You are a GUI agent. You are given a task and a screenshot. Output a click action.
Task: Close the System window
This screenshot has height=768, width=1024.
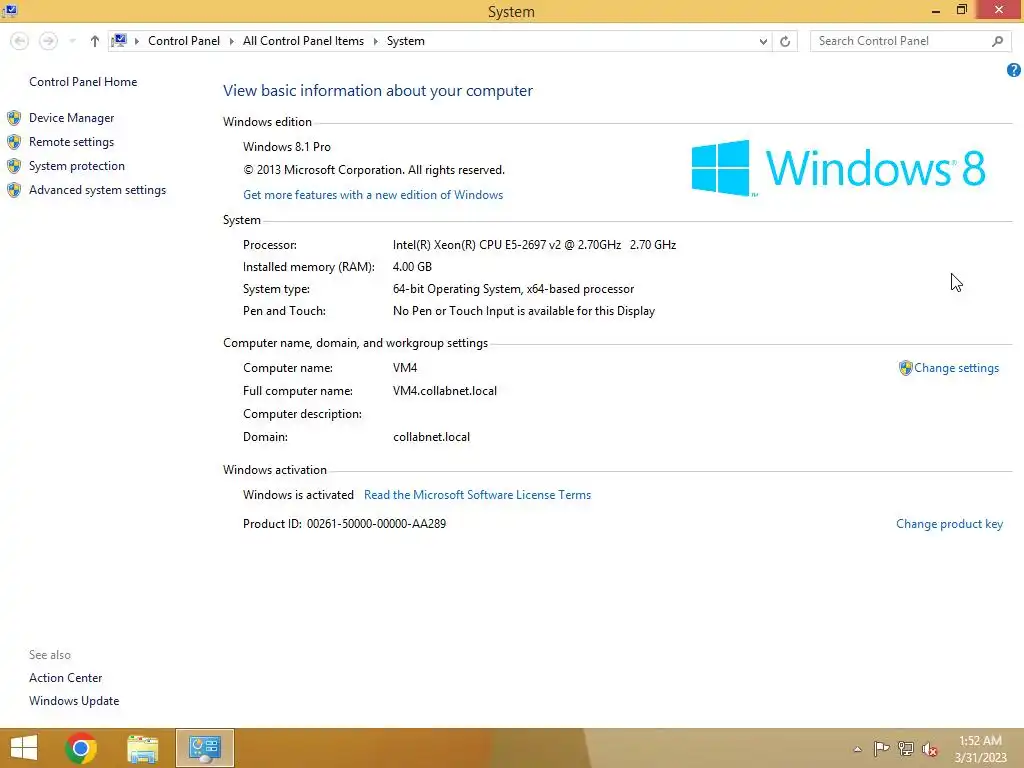[999, 10]
